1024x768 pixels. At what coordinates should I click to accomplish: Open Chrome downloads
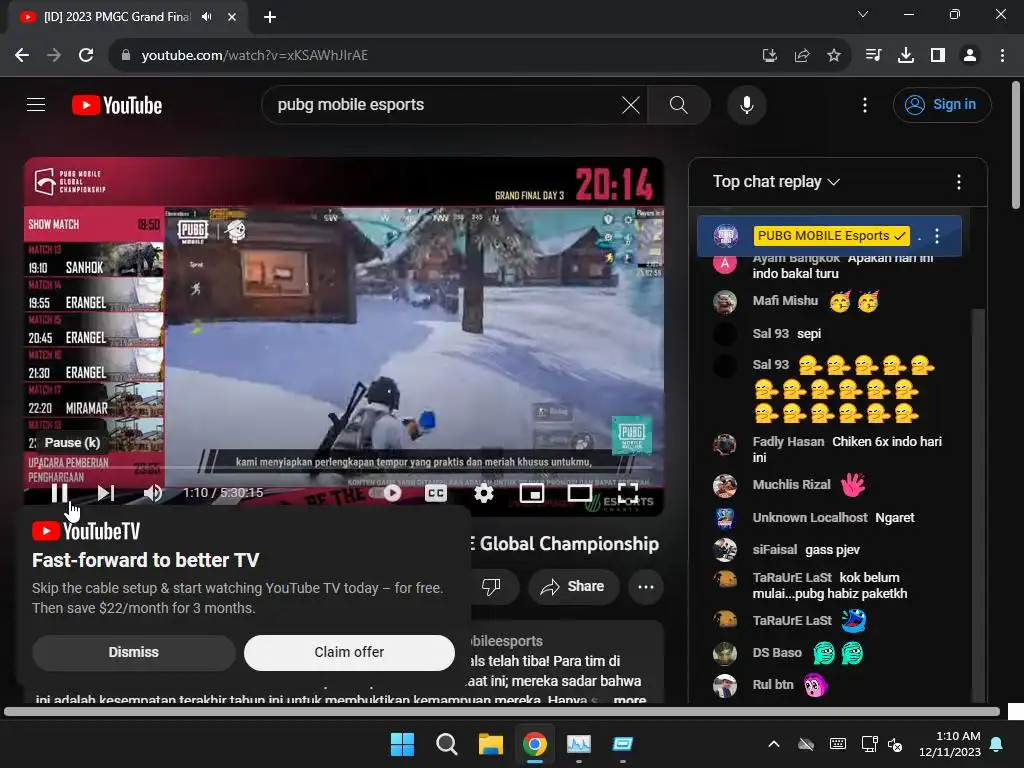tap(906, 56)
